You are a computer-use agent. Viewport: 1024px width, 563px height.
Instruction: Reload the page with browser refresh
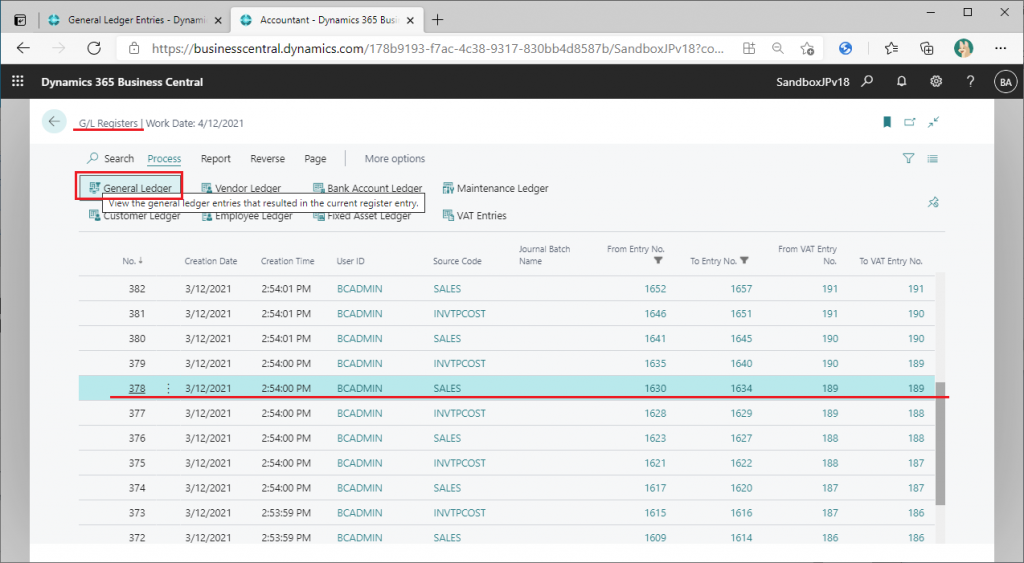tap(94, 48)
